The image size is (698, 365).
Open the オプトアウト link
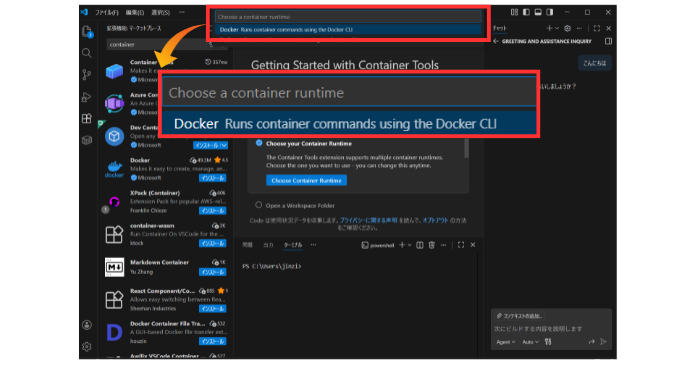click(x=435, y=220)
